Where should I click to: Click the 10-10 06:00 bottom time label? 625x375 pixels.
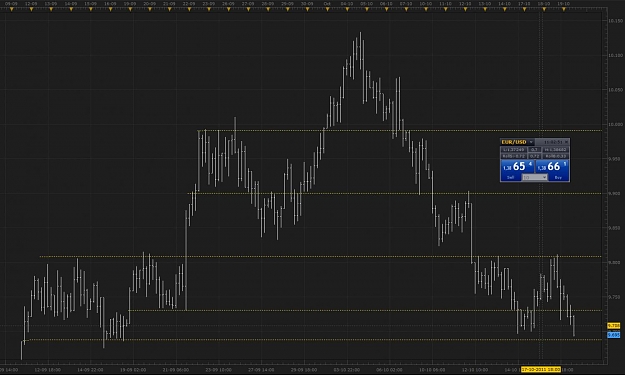(x=432, y=370)
